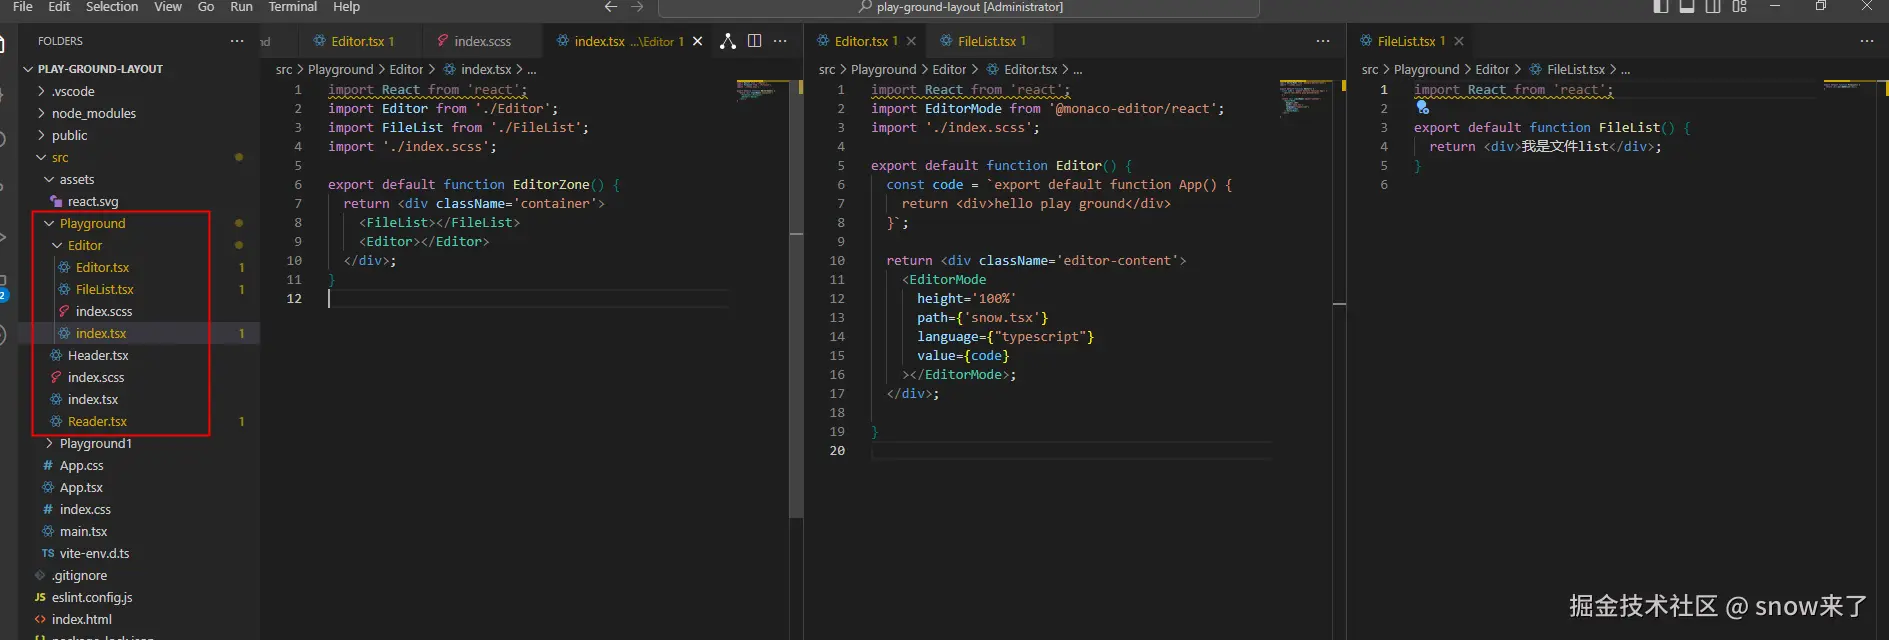
Task: Open customize layout icon in title bar
Action: 1739,7
